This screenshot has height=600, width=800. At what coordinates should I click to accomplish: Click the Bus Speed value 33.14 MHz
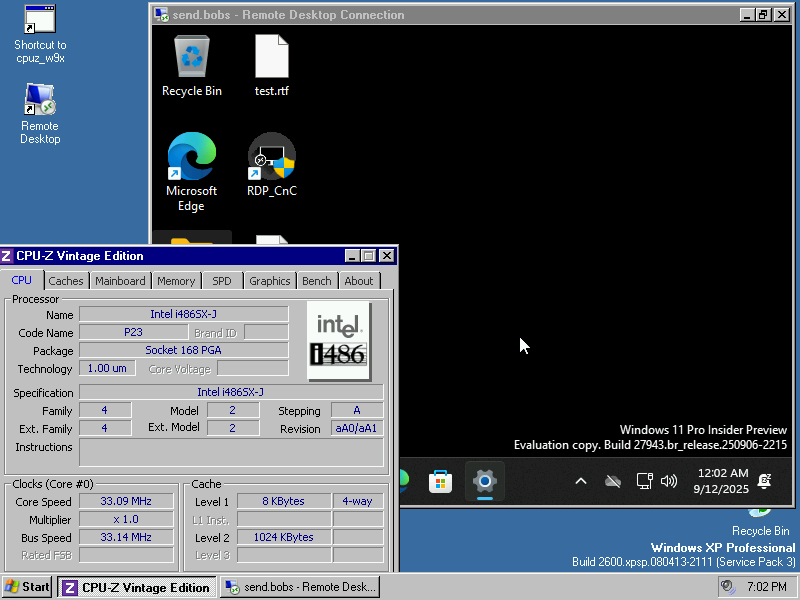(x=126, y=537)
